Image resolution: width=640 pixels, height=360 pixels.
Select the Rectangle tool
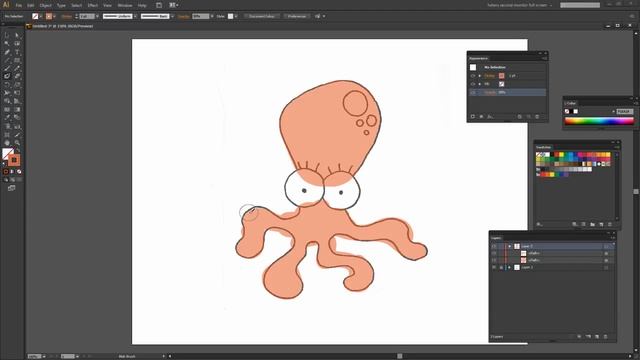click(17, 60)
